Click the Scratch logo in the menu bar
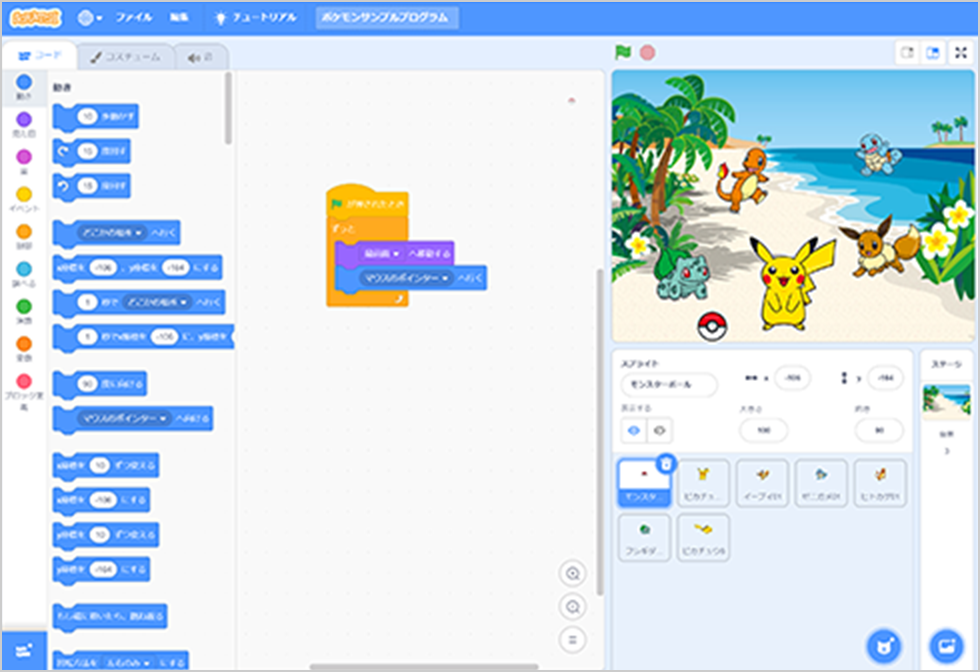 (x=36, y=18)
